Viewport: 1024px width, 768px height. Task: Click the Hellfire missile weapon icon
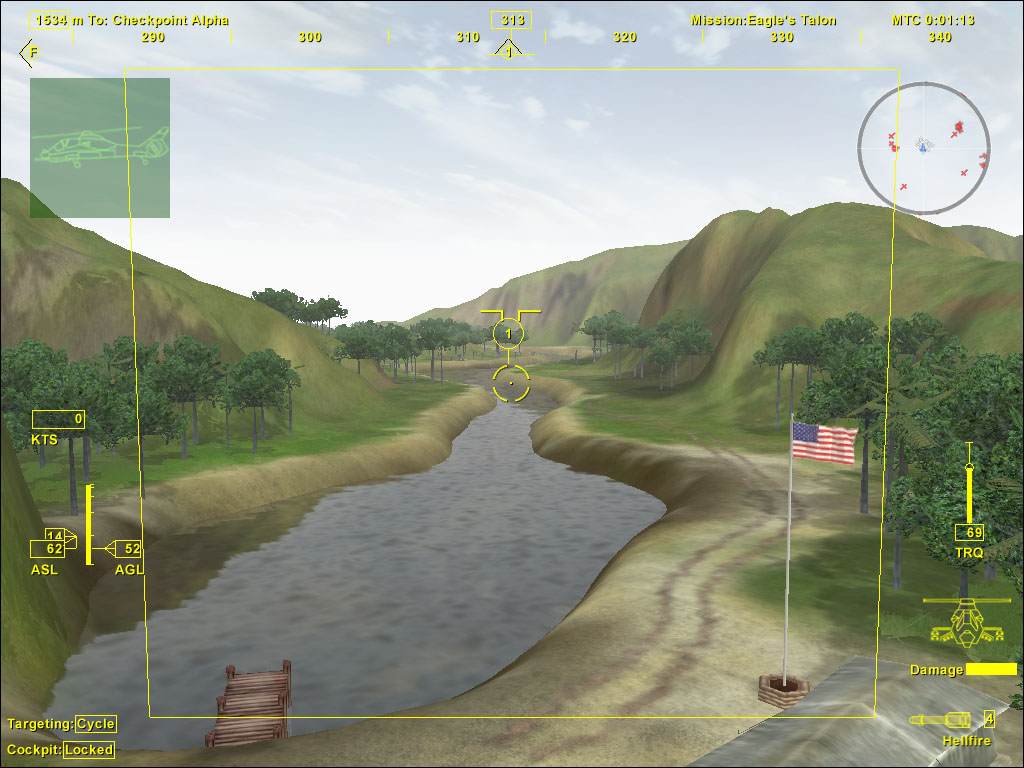[x=942, y=719]
